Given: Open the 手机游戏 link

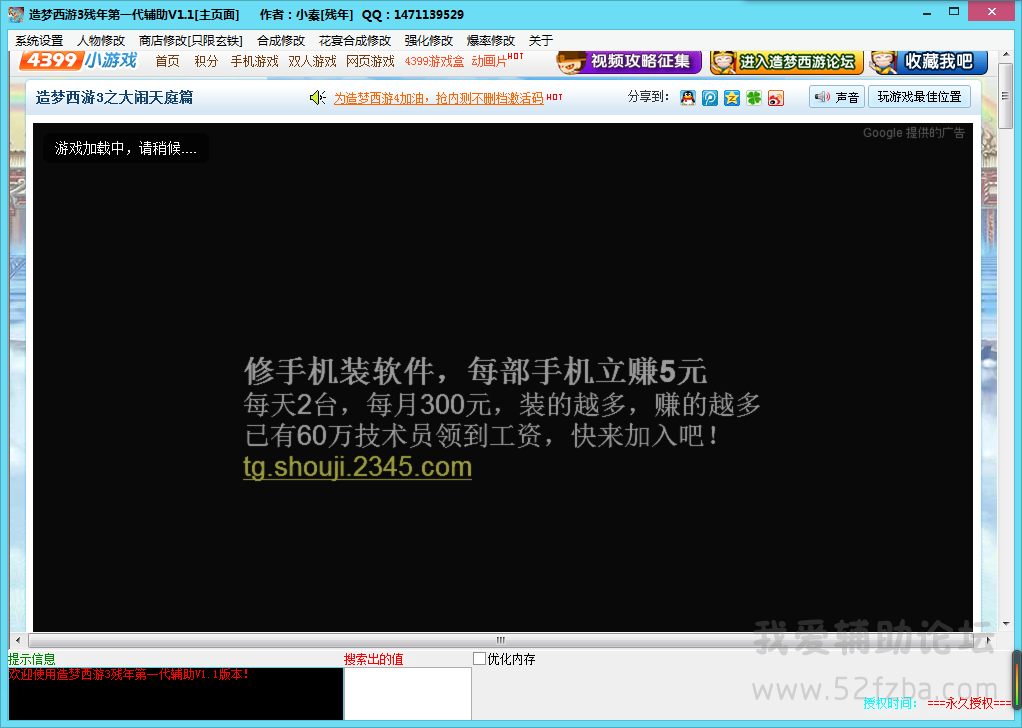Looking at the screenshot, I should coord(254,61).
